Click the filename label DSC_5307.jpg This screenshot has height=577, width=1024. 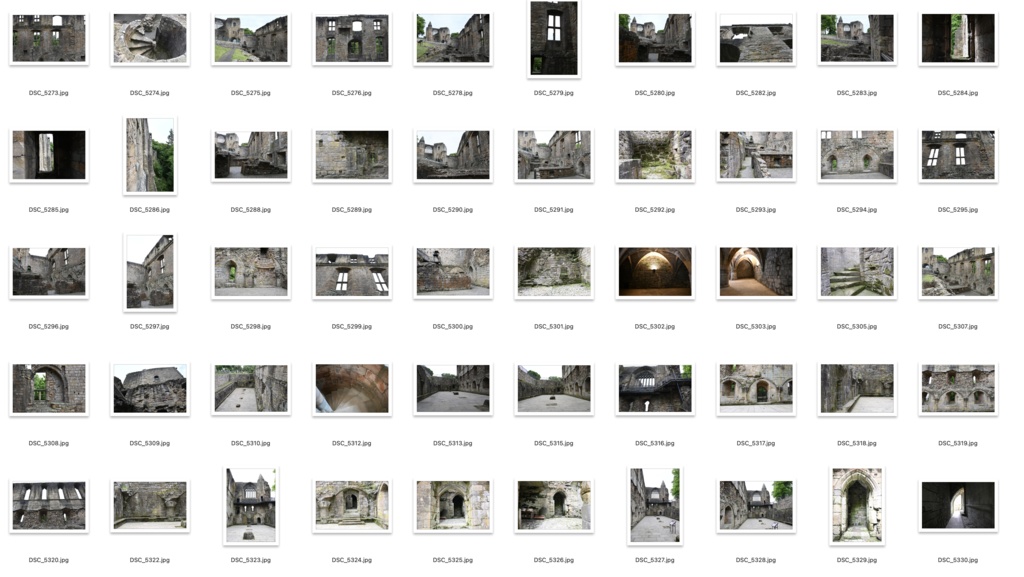point(956,325)
